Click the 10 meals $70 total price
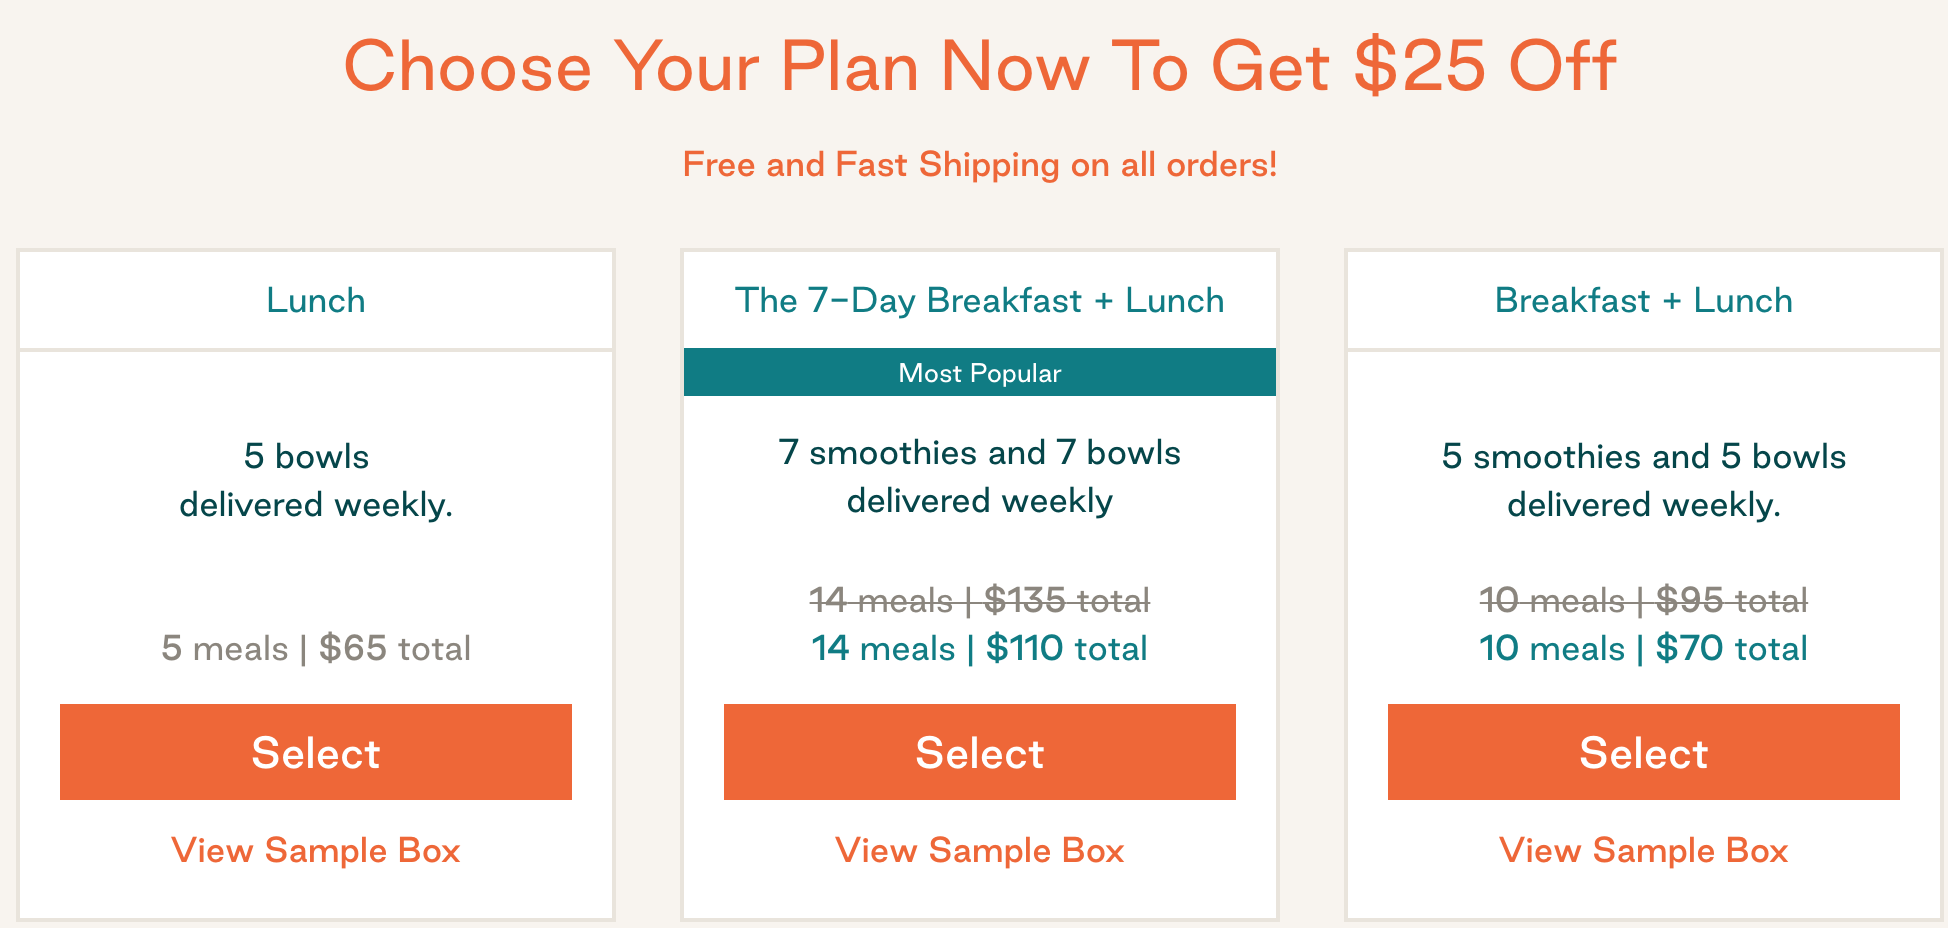Image resolution: width=1948 pixels, height=928 pixels. click(1643, 648)
